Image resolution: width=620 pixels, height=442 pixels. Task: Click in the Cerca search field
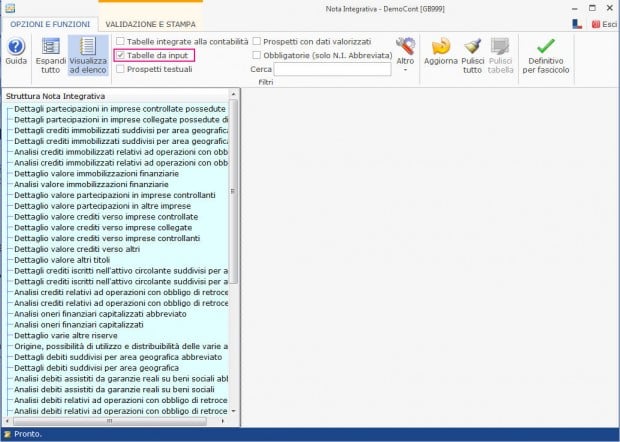pos(333,69)
